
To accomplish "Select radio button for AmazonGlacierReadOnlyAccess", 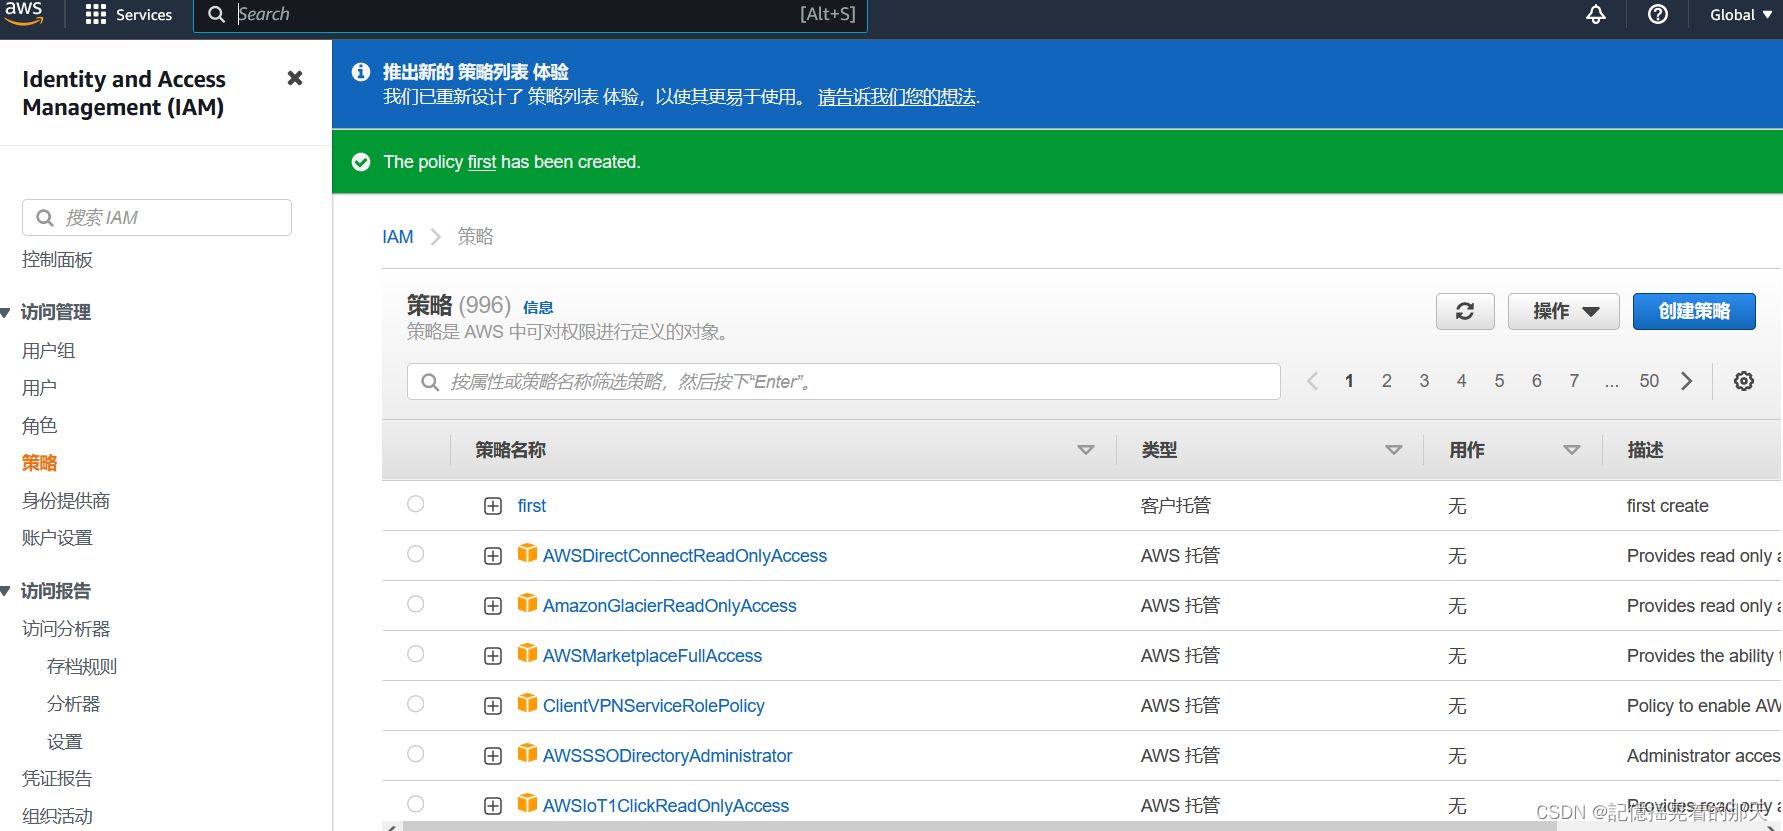I will [416, 604].
